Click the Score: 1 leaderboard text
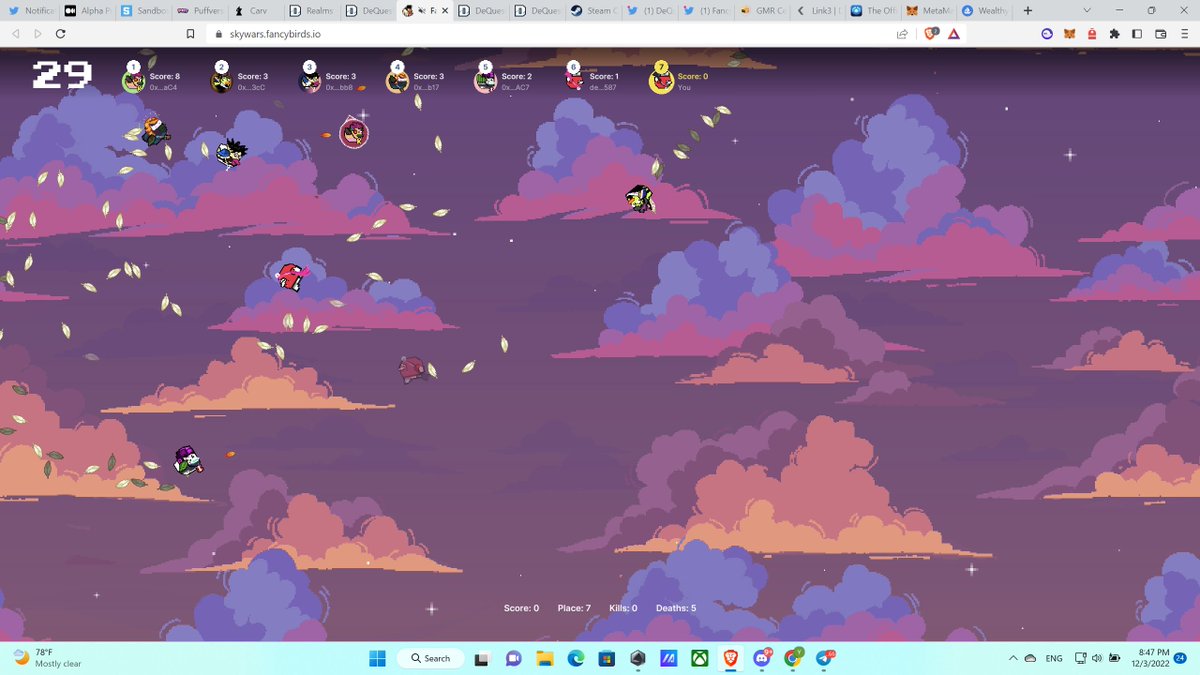 (x=604, y=76)
